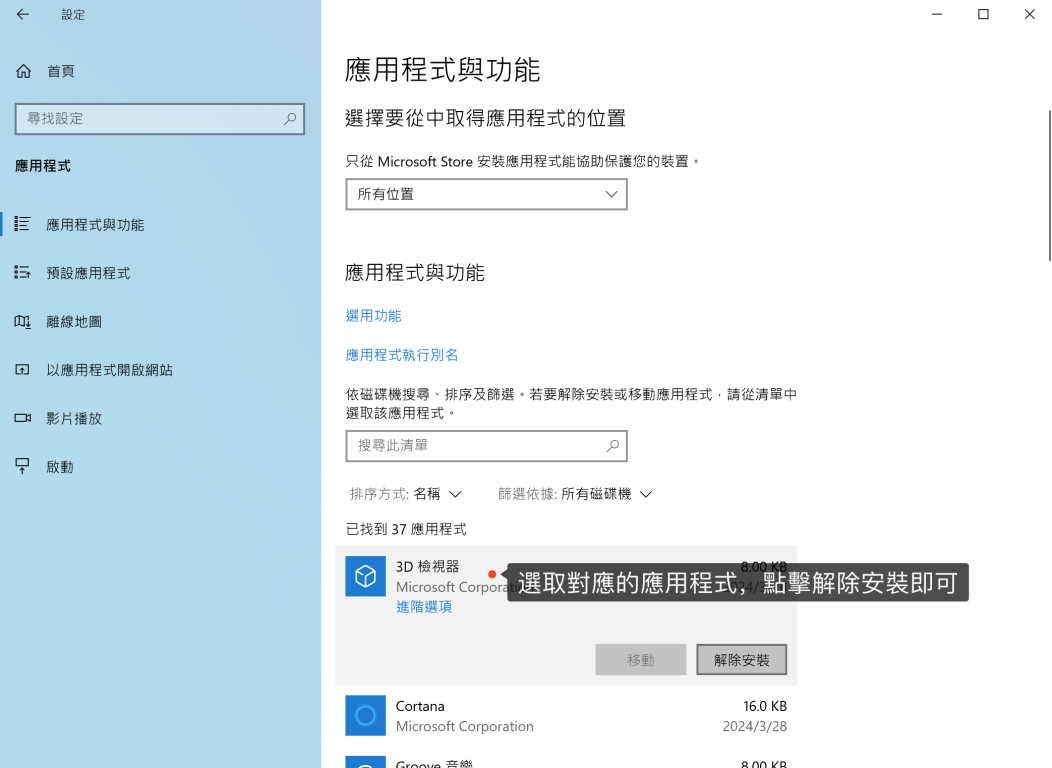Select 啟動 in the sidebar
Image resolution: width=1052 pixels, height=768 pixels.
tap(60, 467)
